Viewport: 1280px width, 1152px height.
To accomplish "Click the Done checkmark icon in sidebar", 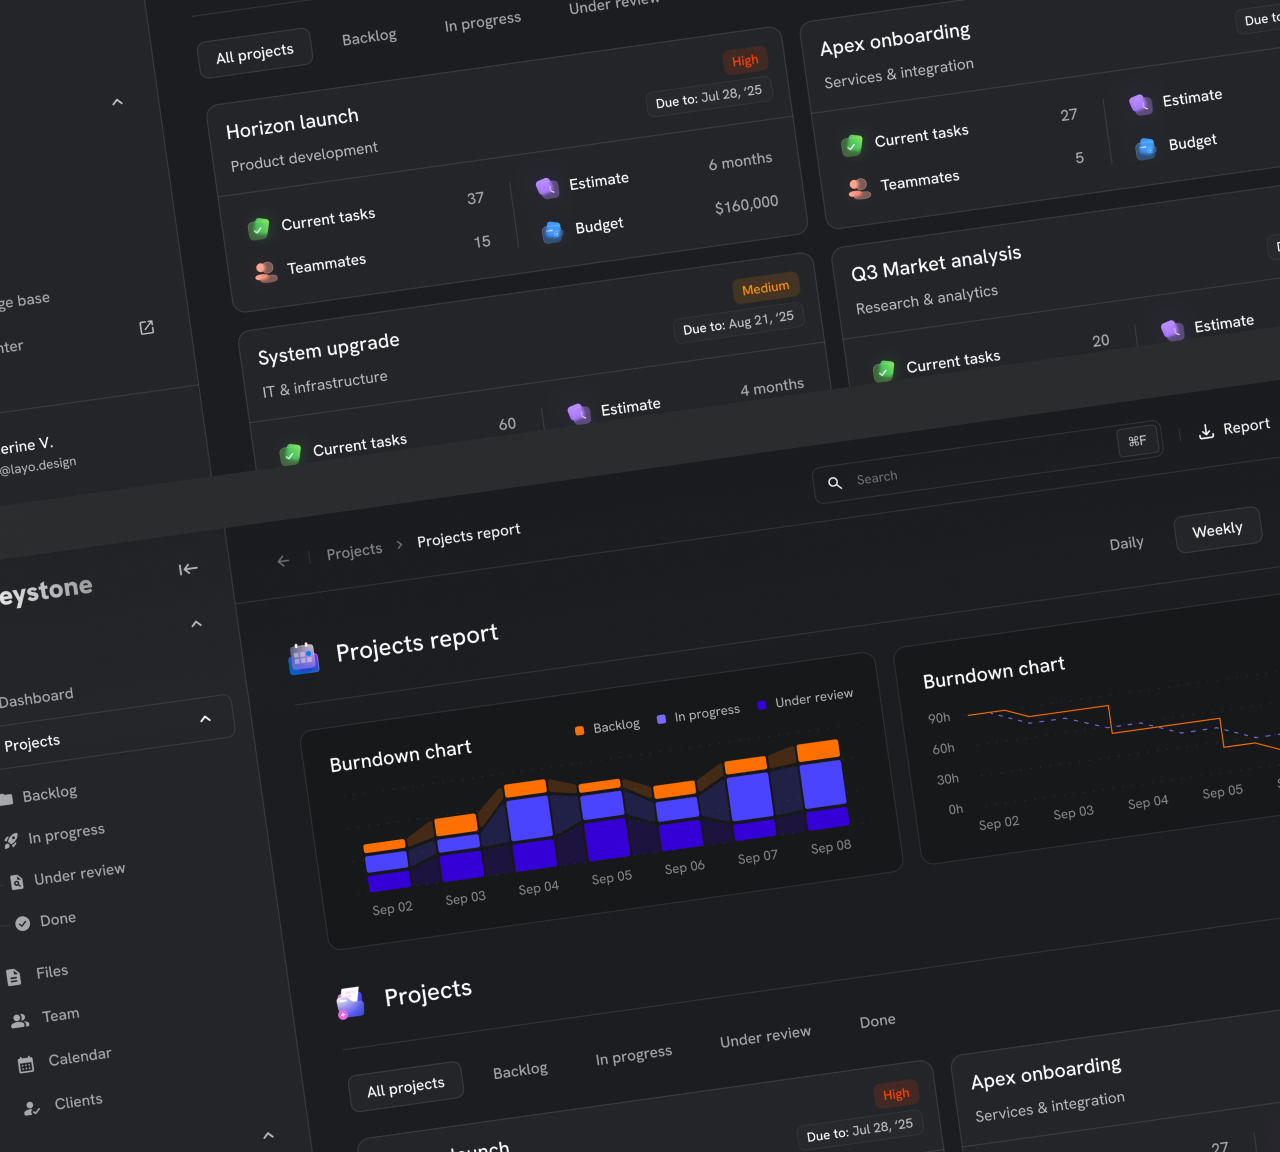I will tap(23, 923).
